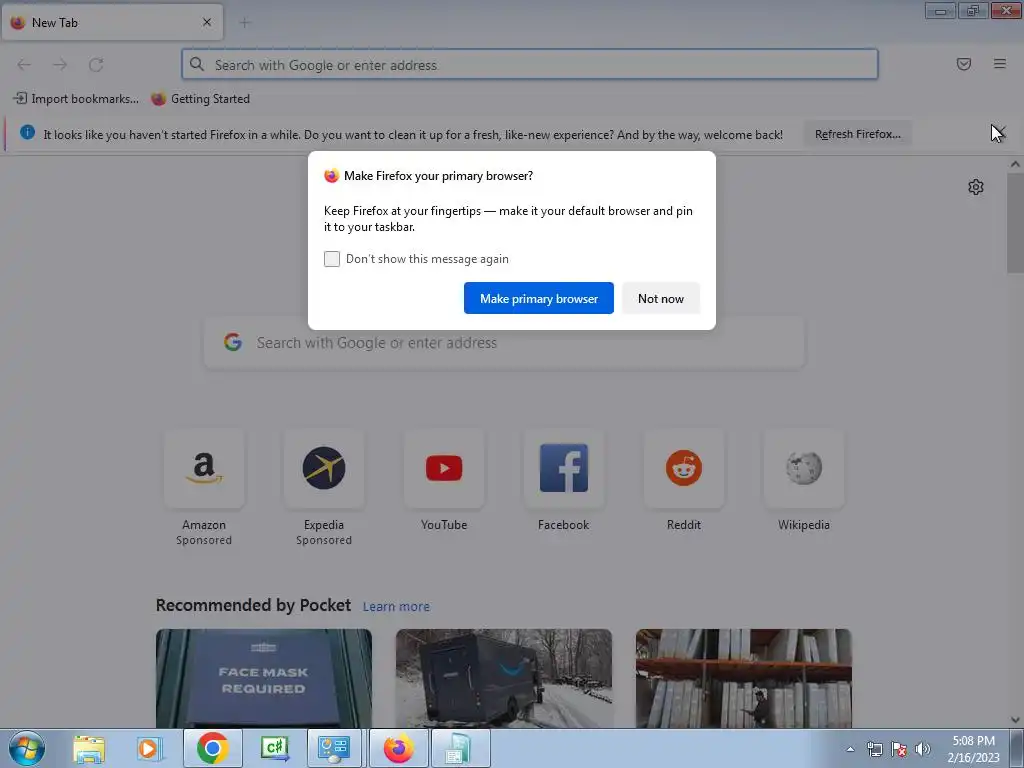This screenshot has width=1024, height=768.
Task: Click the page scrollbar down arrow
Action: pos(1016,720)
